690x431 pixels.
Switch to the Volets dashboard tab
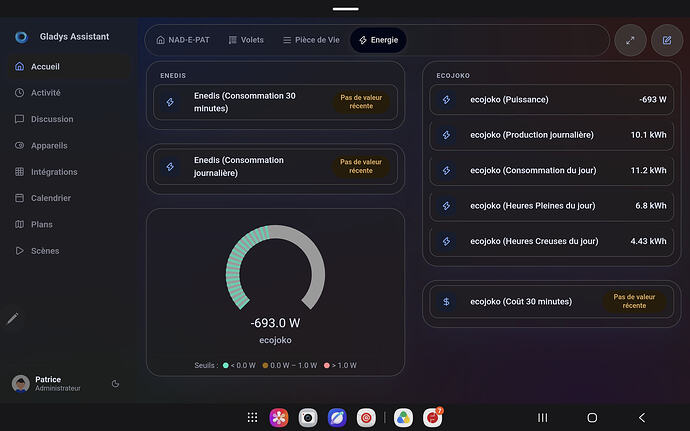(x=246, y=40)
